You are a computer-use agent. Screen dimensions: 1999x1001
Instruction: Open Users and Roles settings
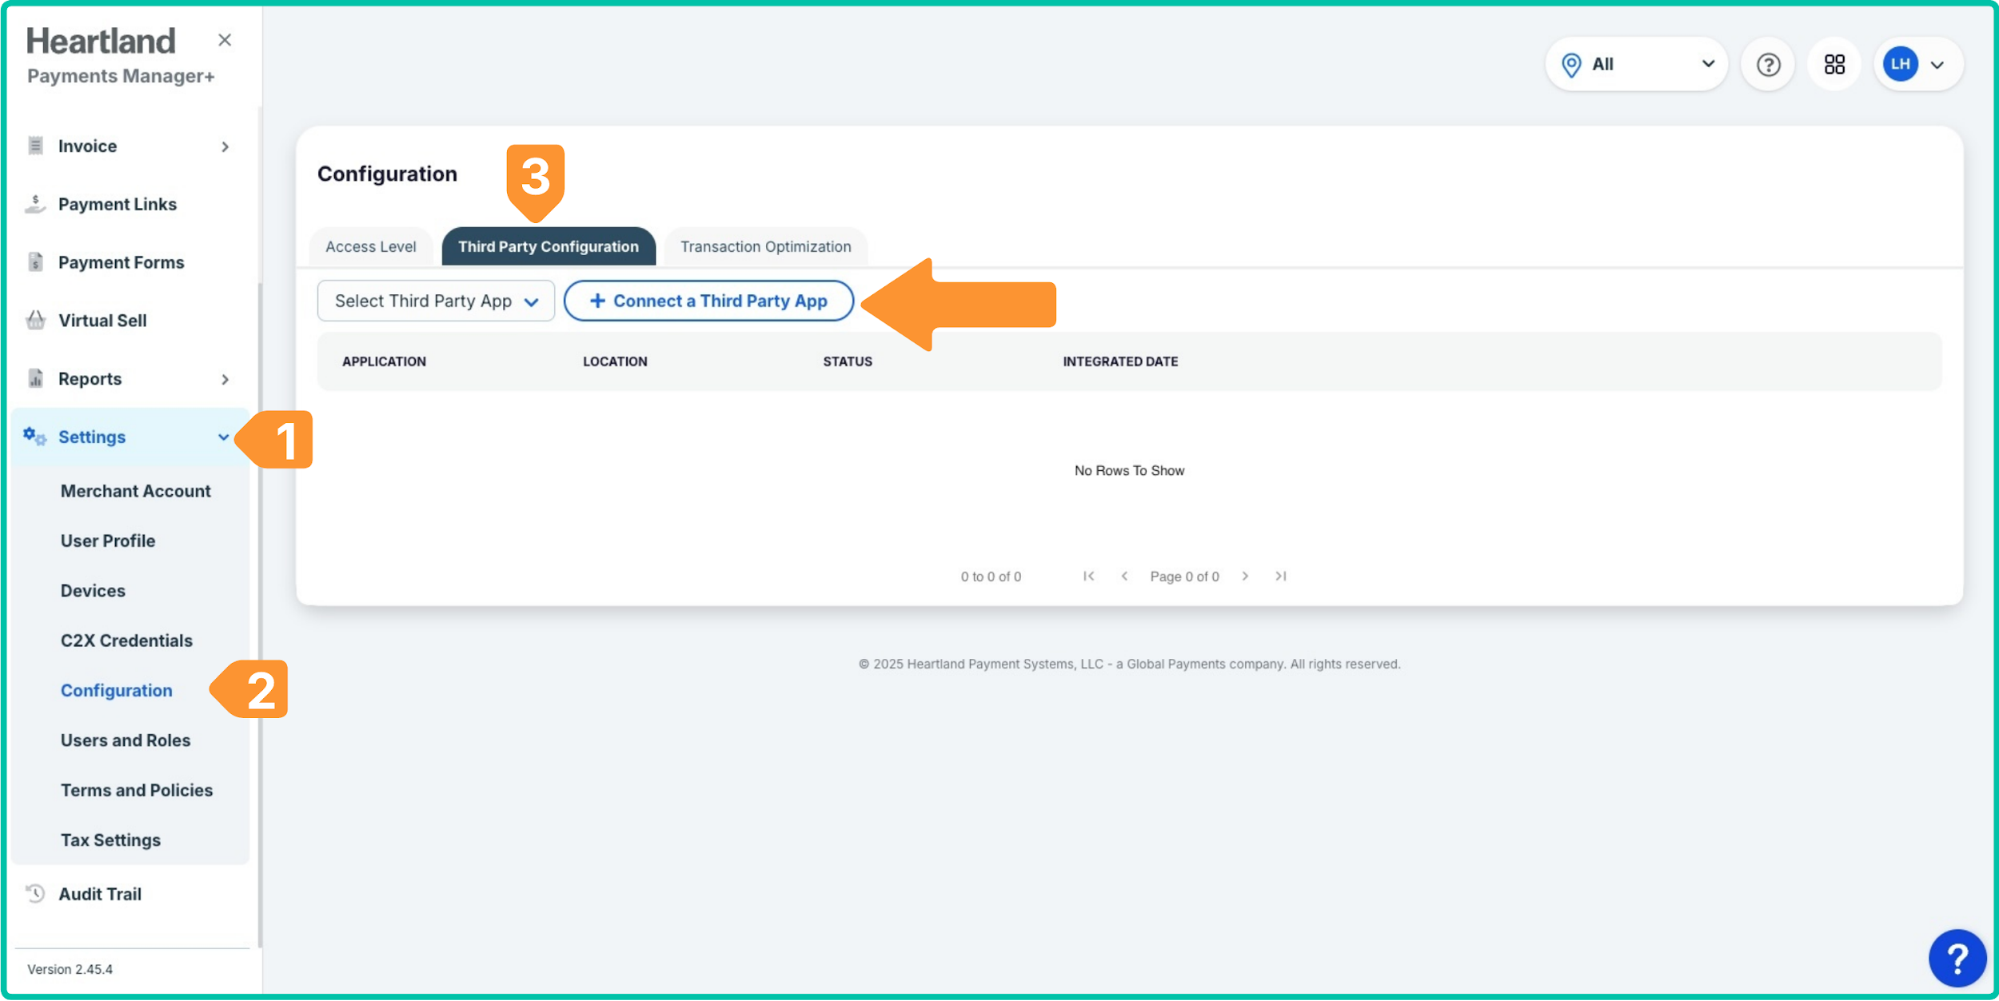pos(125,741)
